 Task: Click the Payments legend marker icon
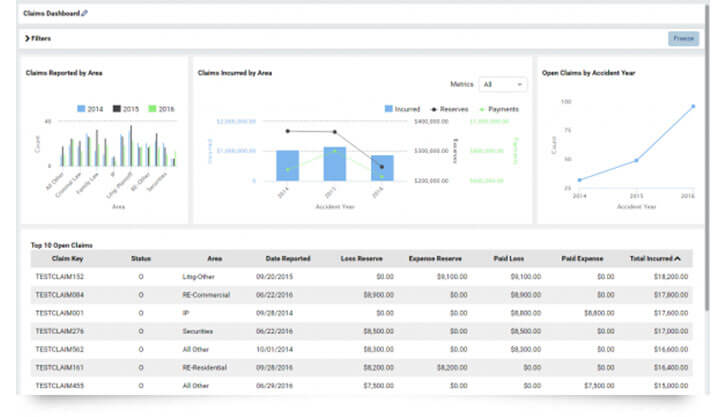point(482,110)
